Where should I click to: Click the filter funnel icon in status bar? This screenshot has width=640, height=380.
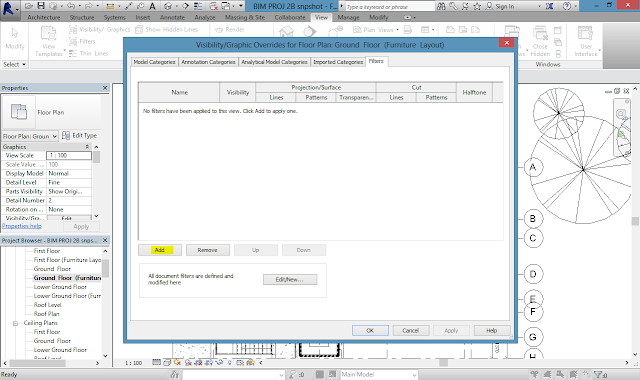(599, 374)
